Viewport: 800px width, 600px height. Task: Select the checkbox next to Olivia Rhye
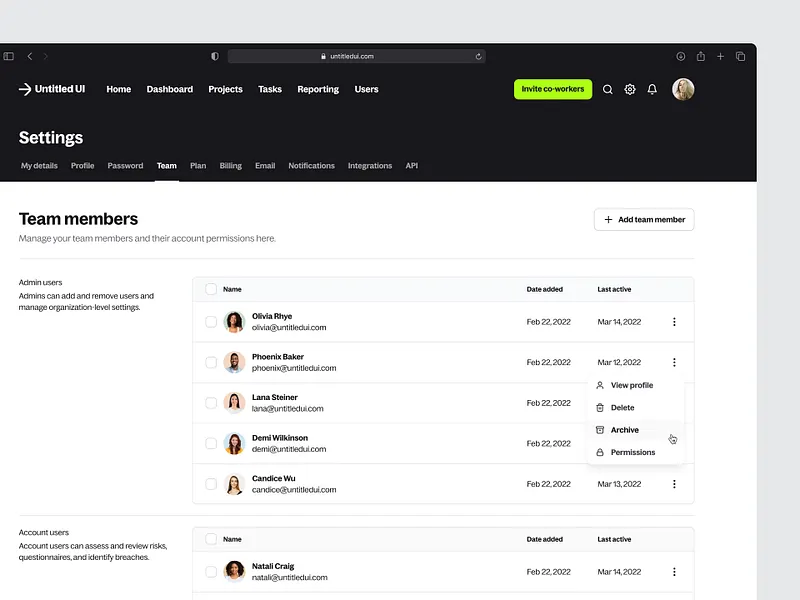211,322
